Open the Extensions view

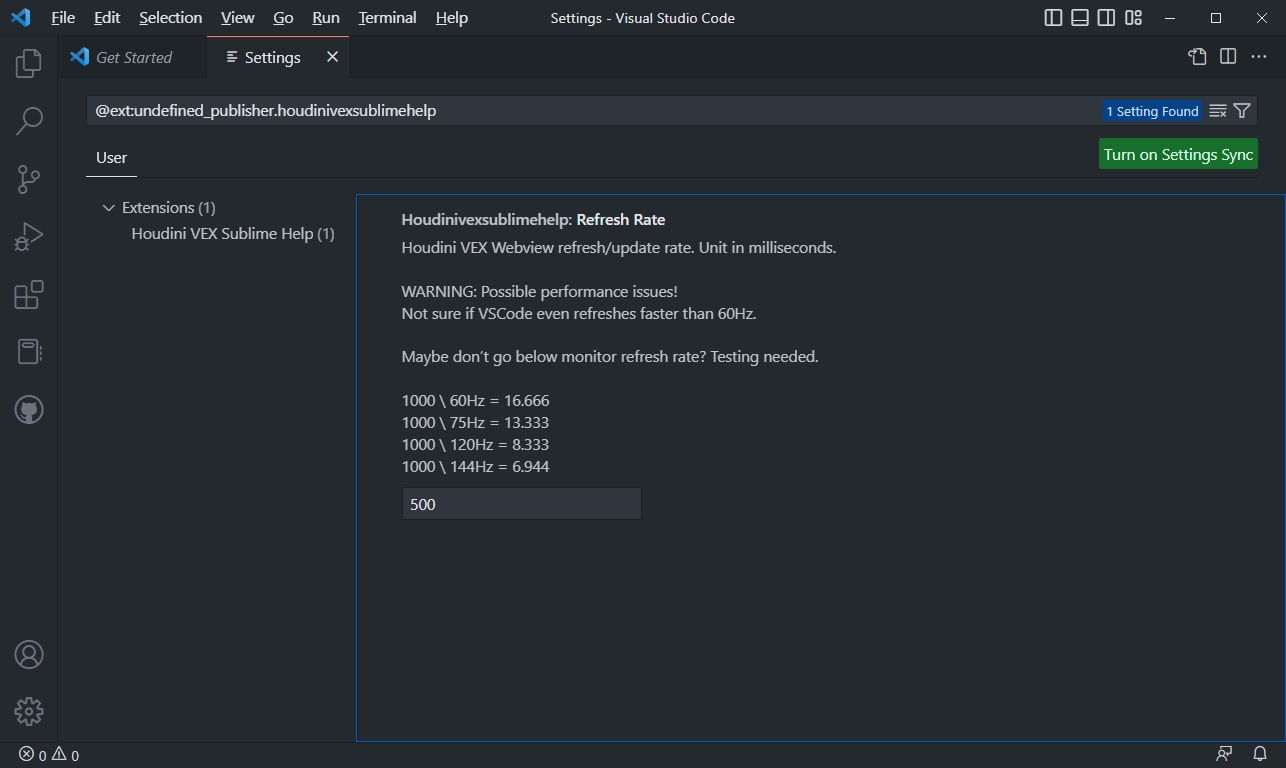[29, 295]
